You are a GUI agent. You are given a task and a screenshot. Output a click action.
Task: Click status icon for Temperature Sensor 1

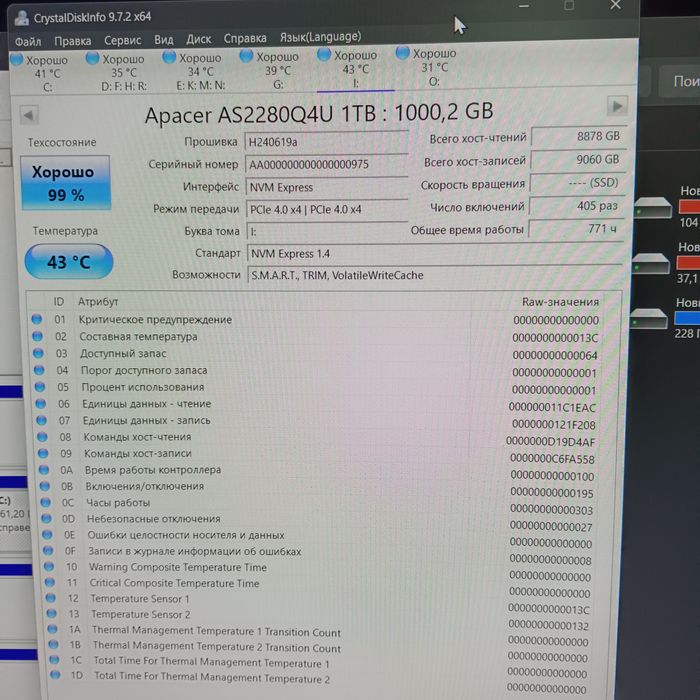[x=50, y=598]
